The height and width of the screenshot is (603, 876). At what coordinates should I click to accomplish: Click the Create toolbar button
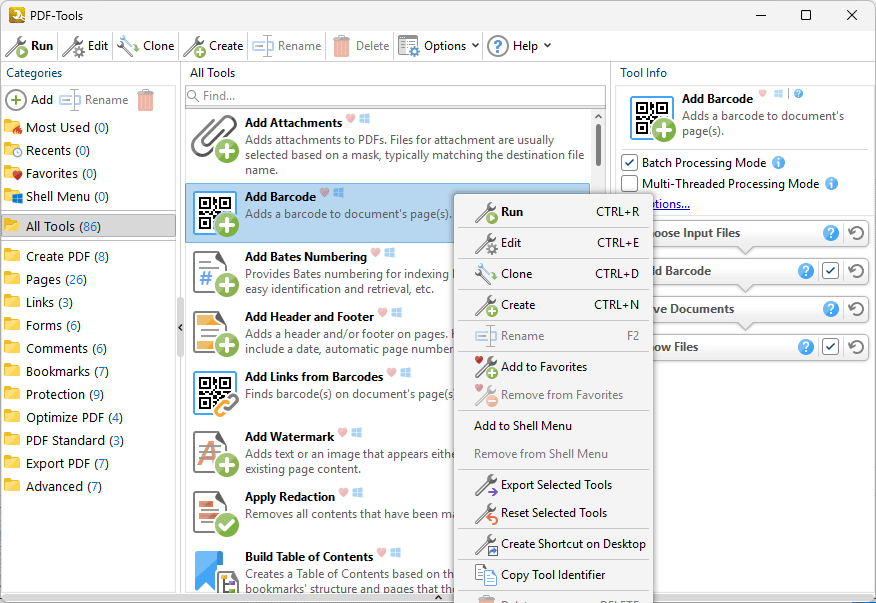point(213,46)
